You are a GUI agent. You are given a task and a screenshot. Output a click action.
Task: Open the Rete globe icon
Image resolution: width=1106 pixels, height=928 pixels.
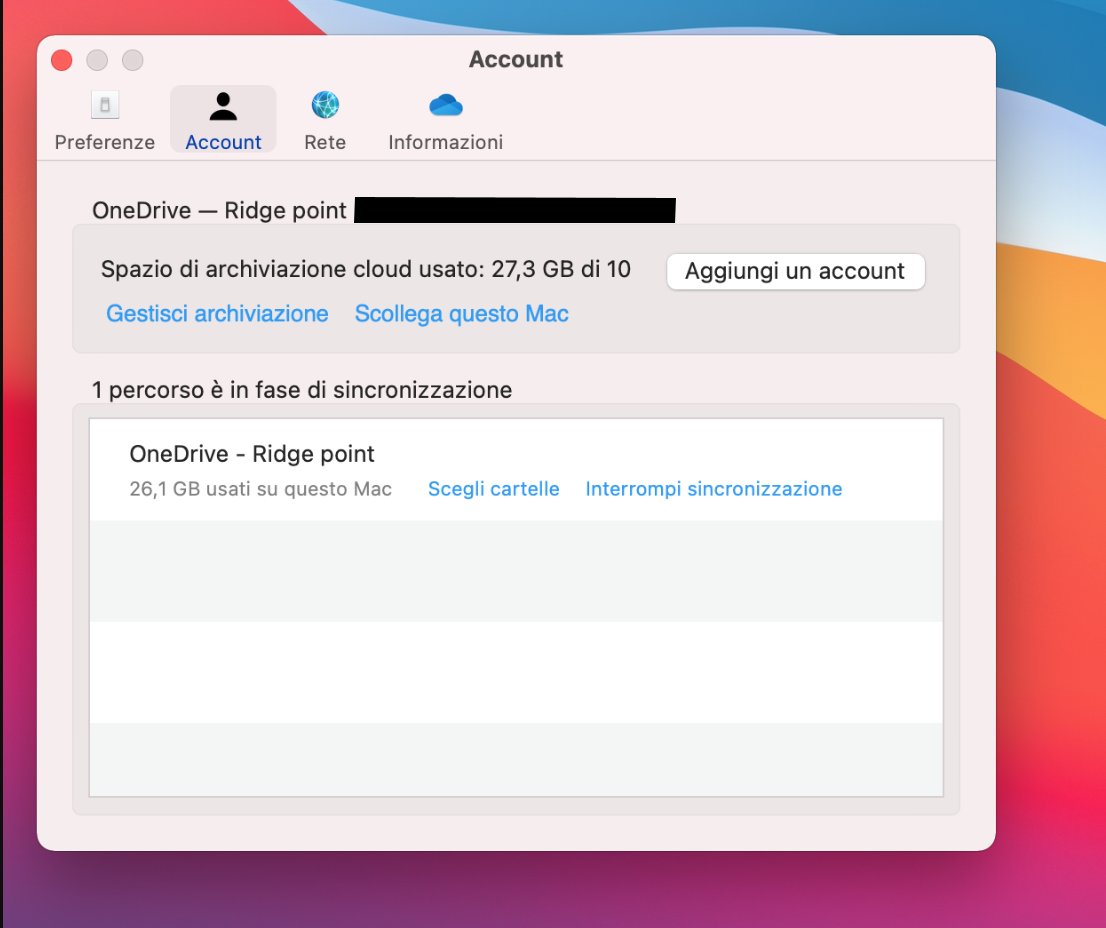pos(325,105)
